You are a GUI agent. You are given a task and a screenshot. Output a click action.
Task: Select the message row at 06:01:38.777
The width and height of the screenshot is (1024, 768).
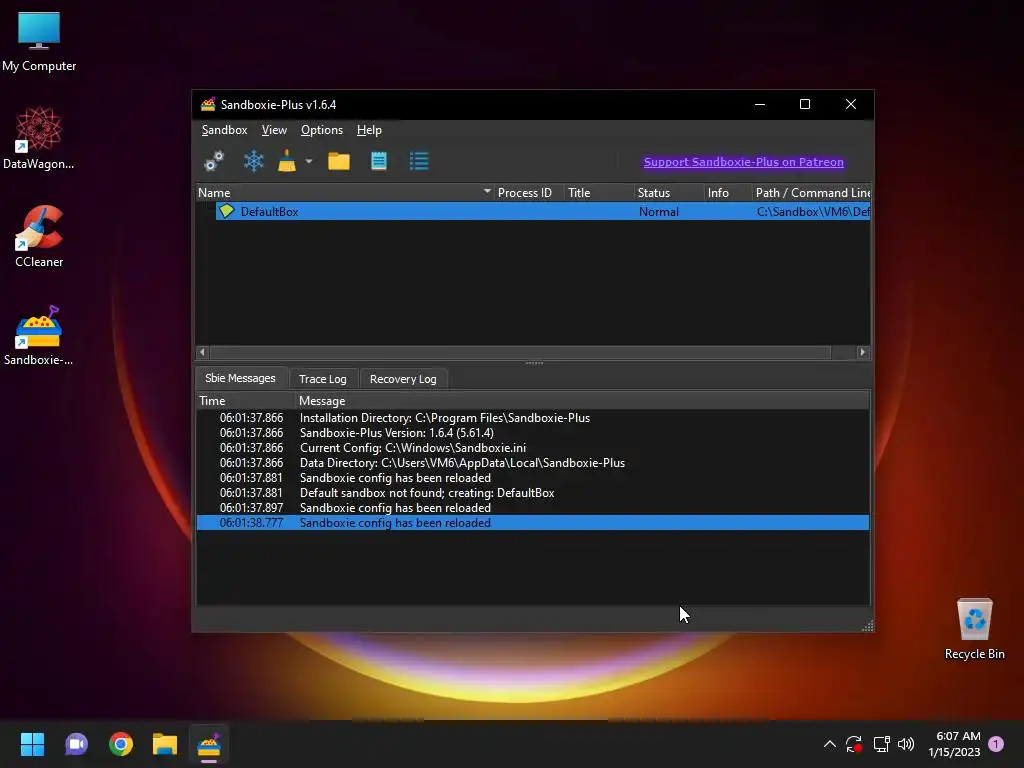click(x=533, y=522)
